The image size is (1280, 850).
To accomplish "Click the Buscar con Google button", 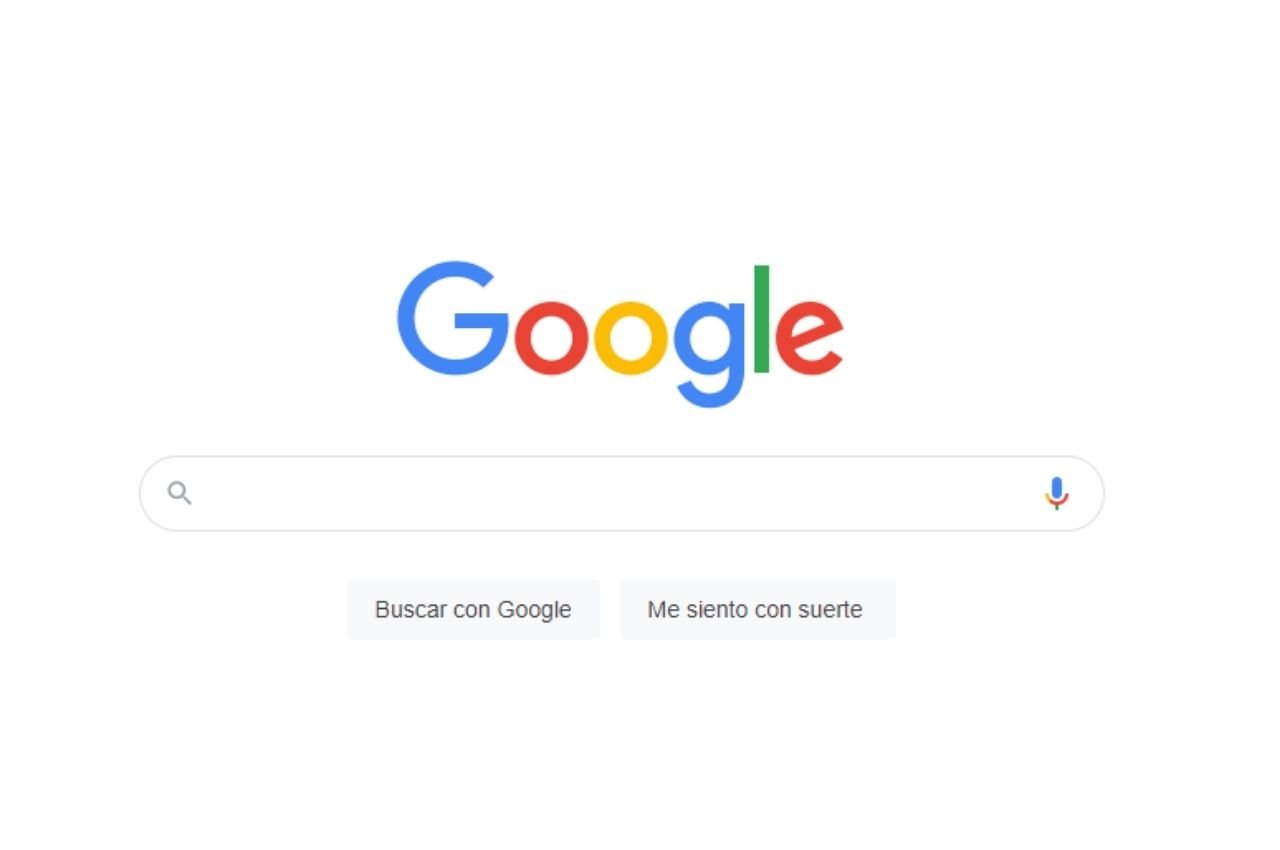I will click(x=474, y=609).
